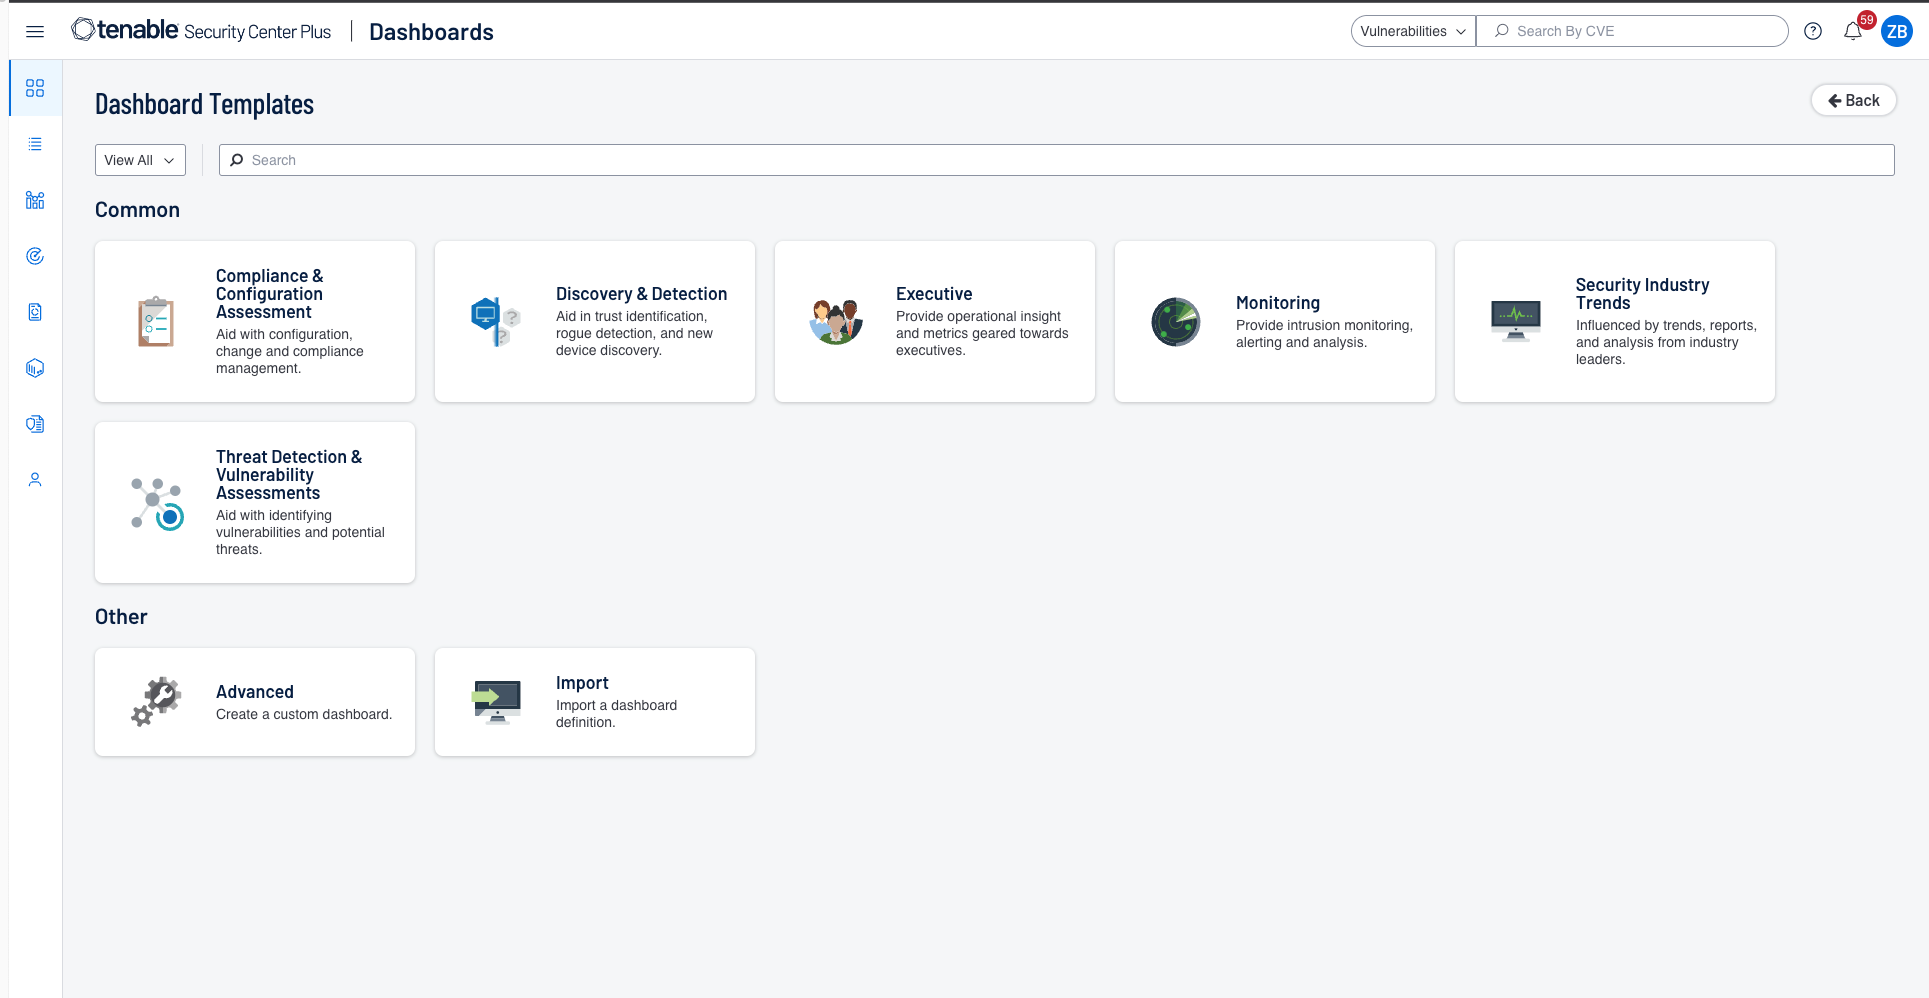Open the ZB user account avatar
The height and width of the screenshot is (998, 1929).
click(1896, 31)
